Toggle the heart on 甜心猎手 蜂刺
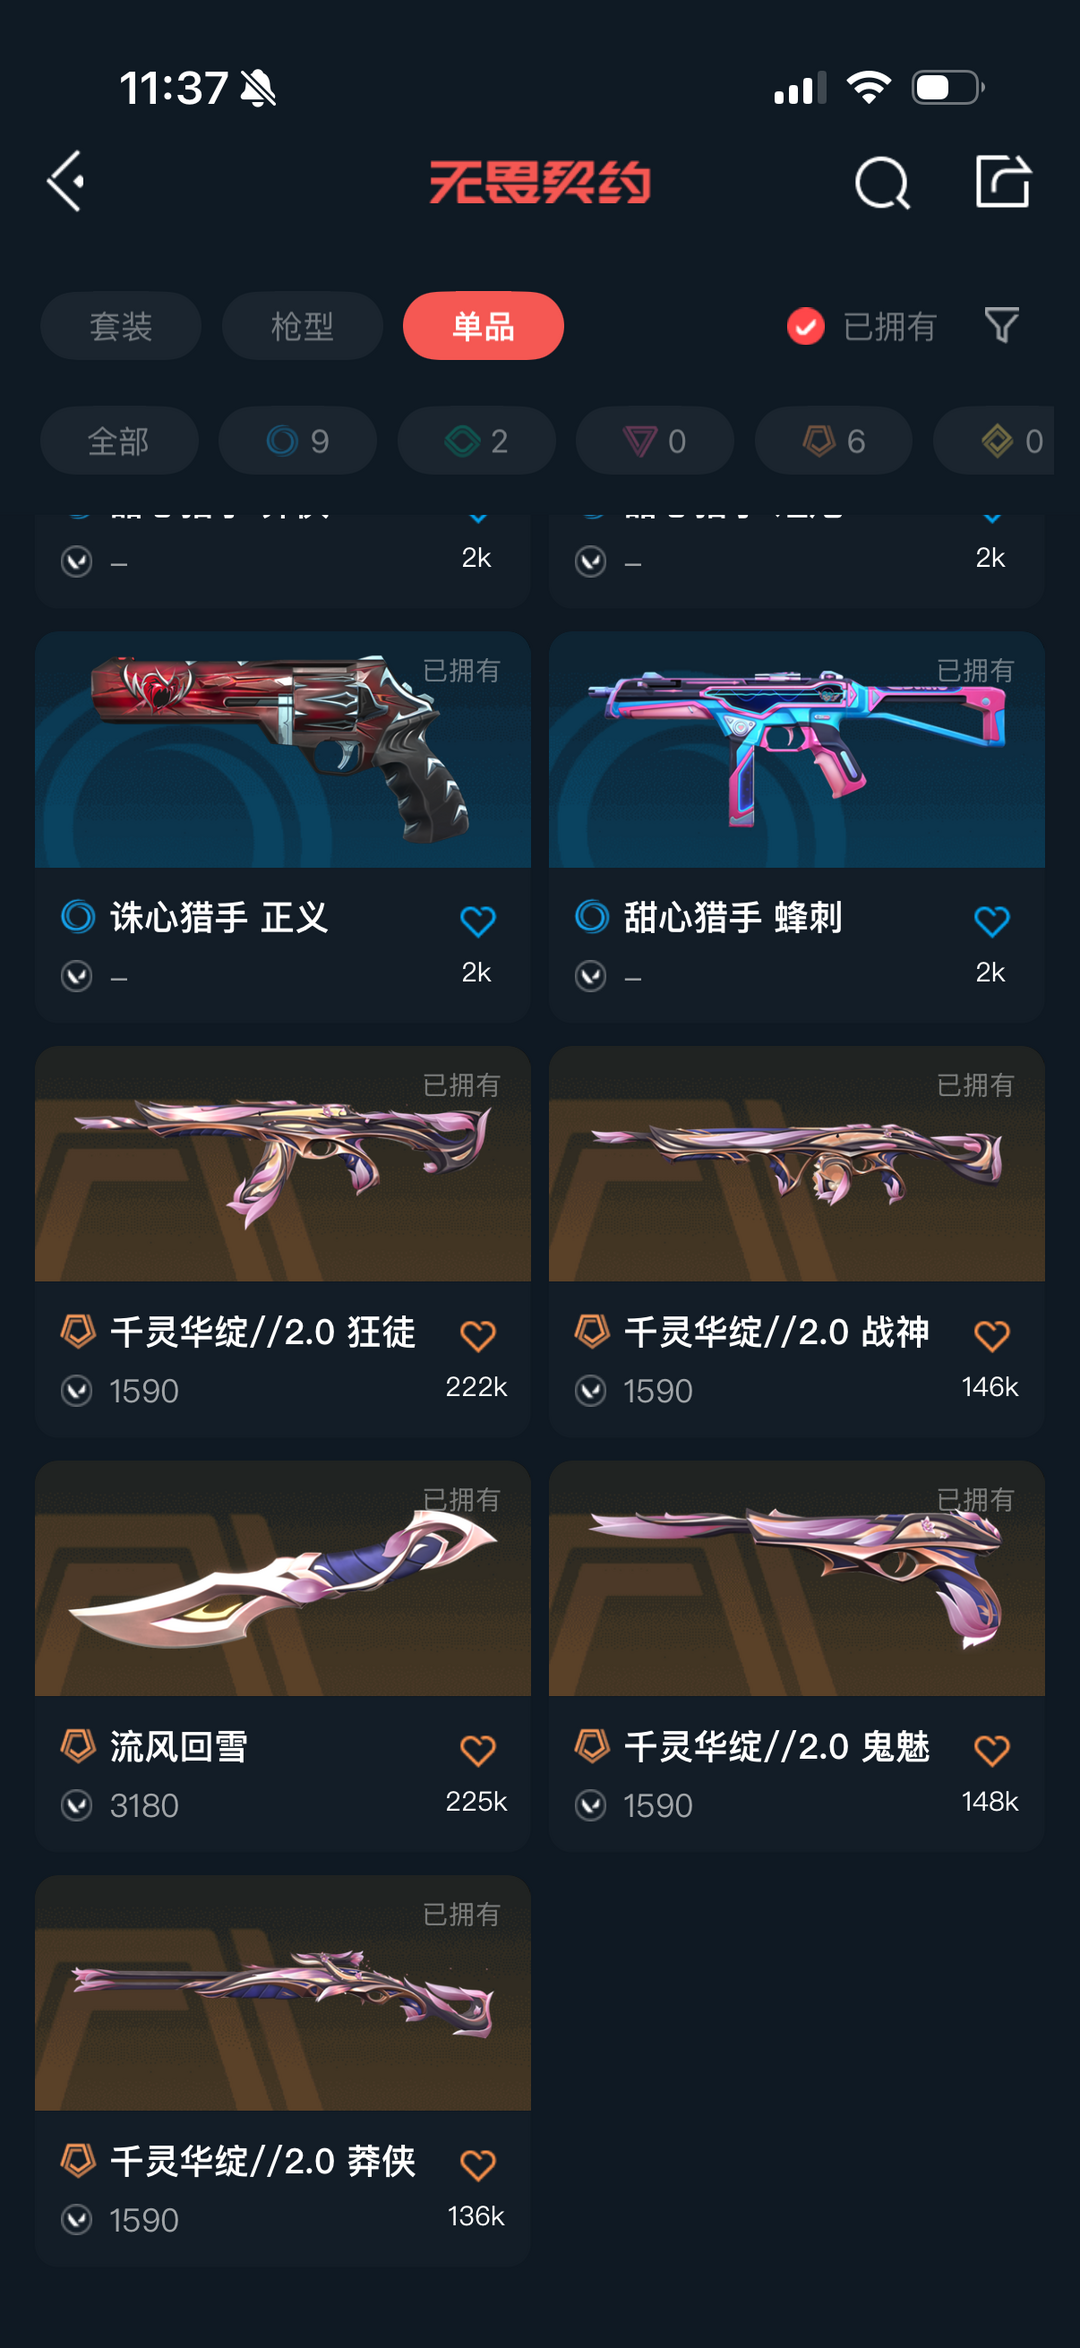This screenshot has width=1080, height=2348. pos(992,921)
